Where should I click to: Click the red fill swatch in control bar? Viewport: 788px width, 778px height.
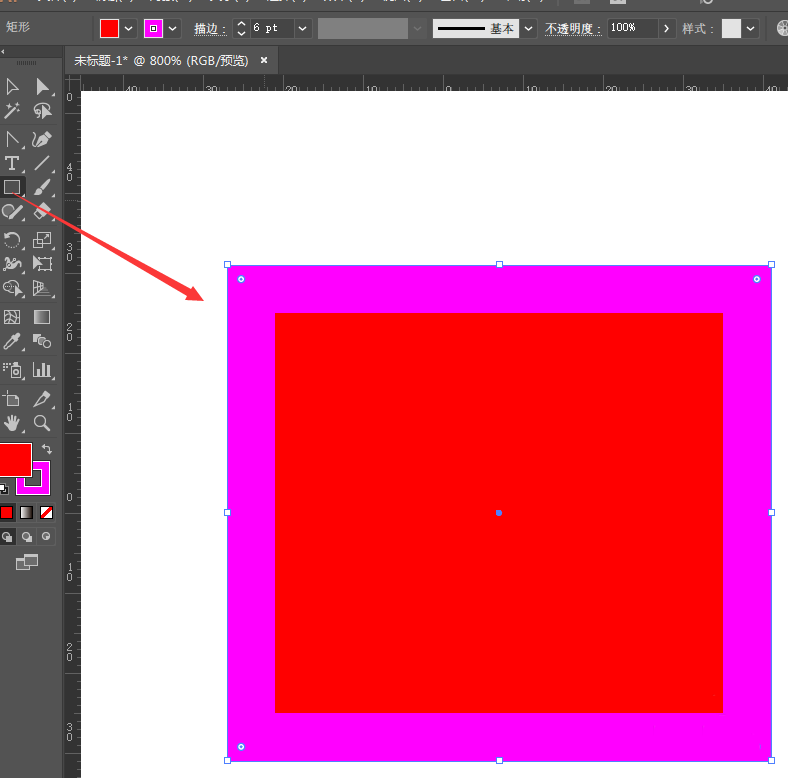pyautogui.click(x=109, y=29)
